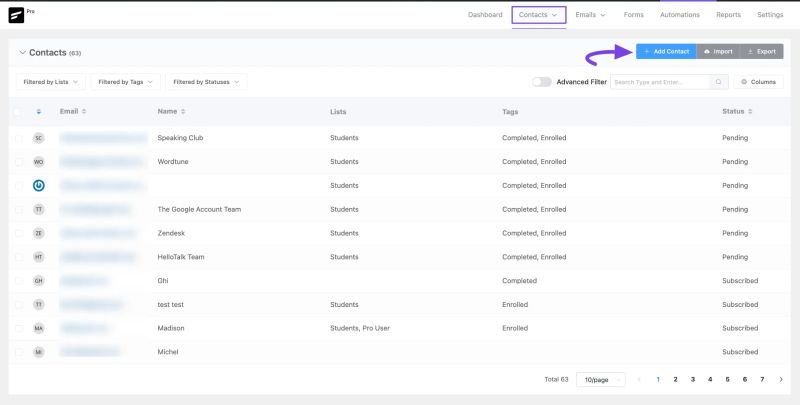Click the avatar for test test
The width and height of the screenshot is (800, 405).
click(x=38, y=305)
